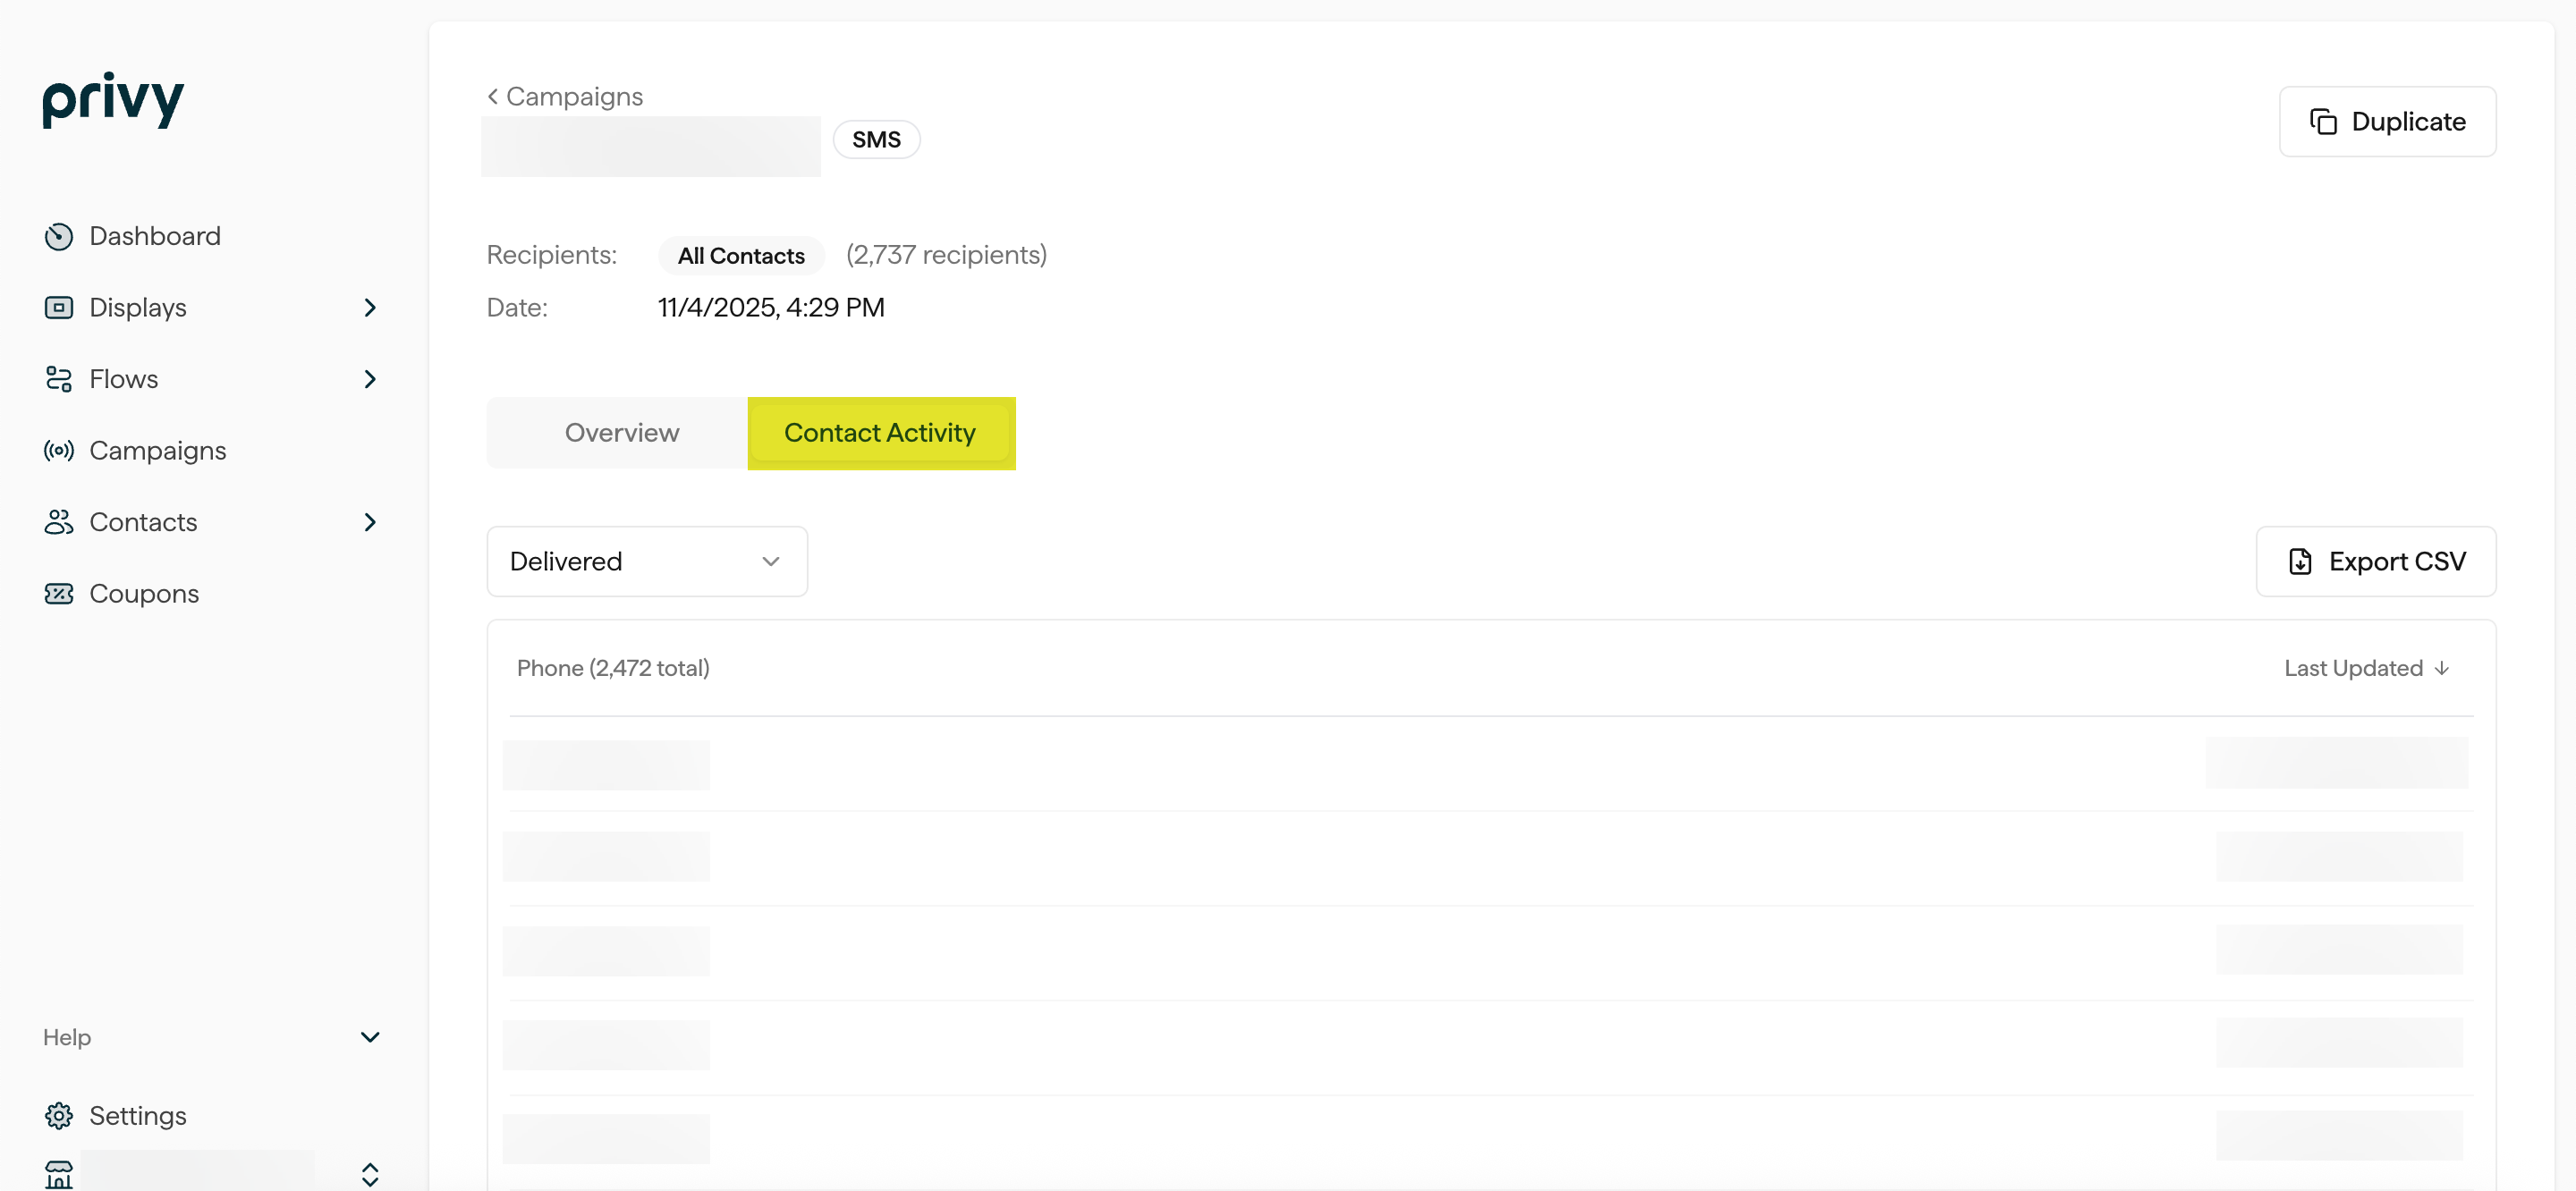Click the download icon on Export CSV
The height and width of the screenshot is (1191, 2576).
pyautogui.click(x=2301, y=561)
